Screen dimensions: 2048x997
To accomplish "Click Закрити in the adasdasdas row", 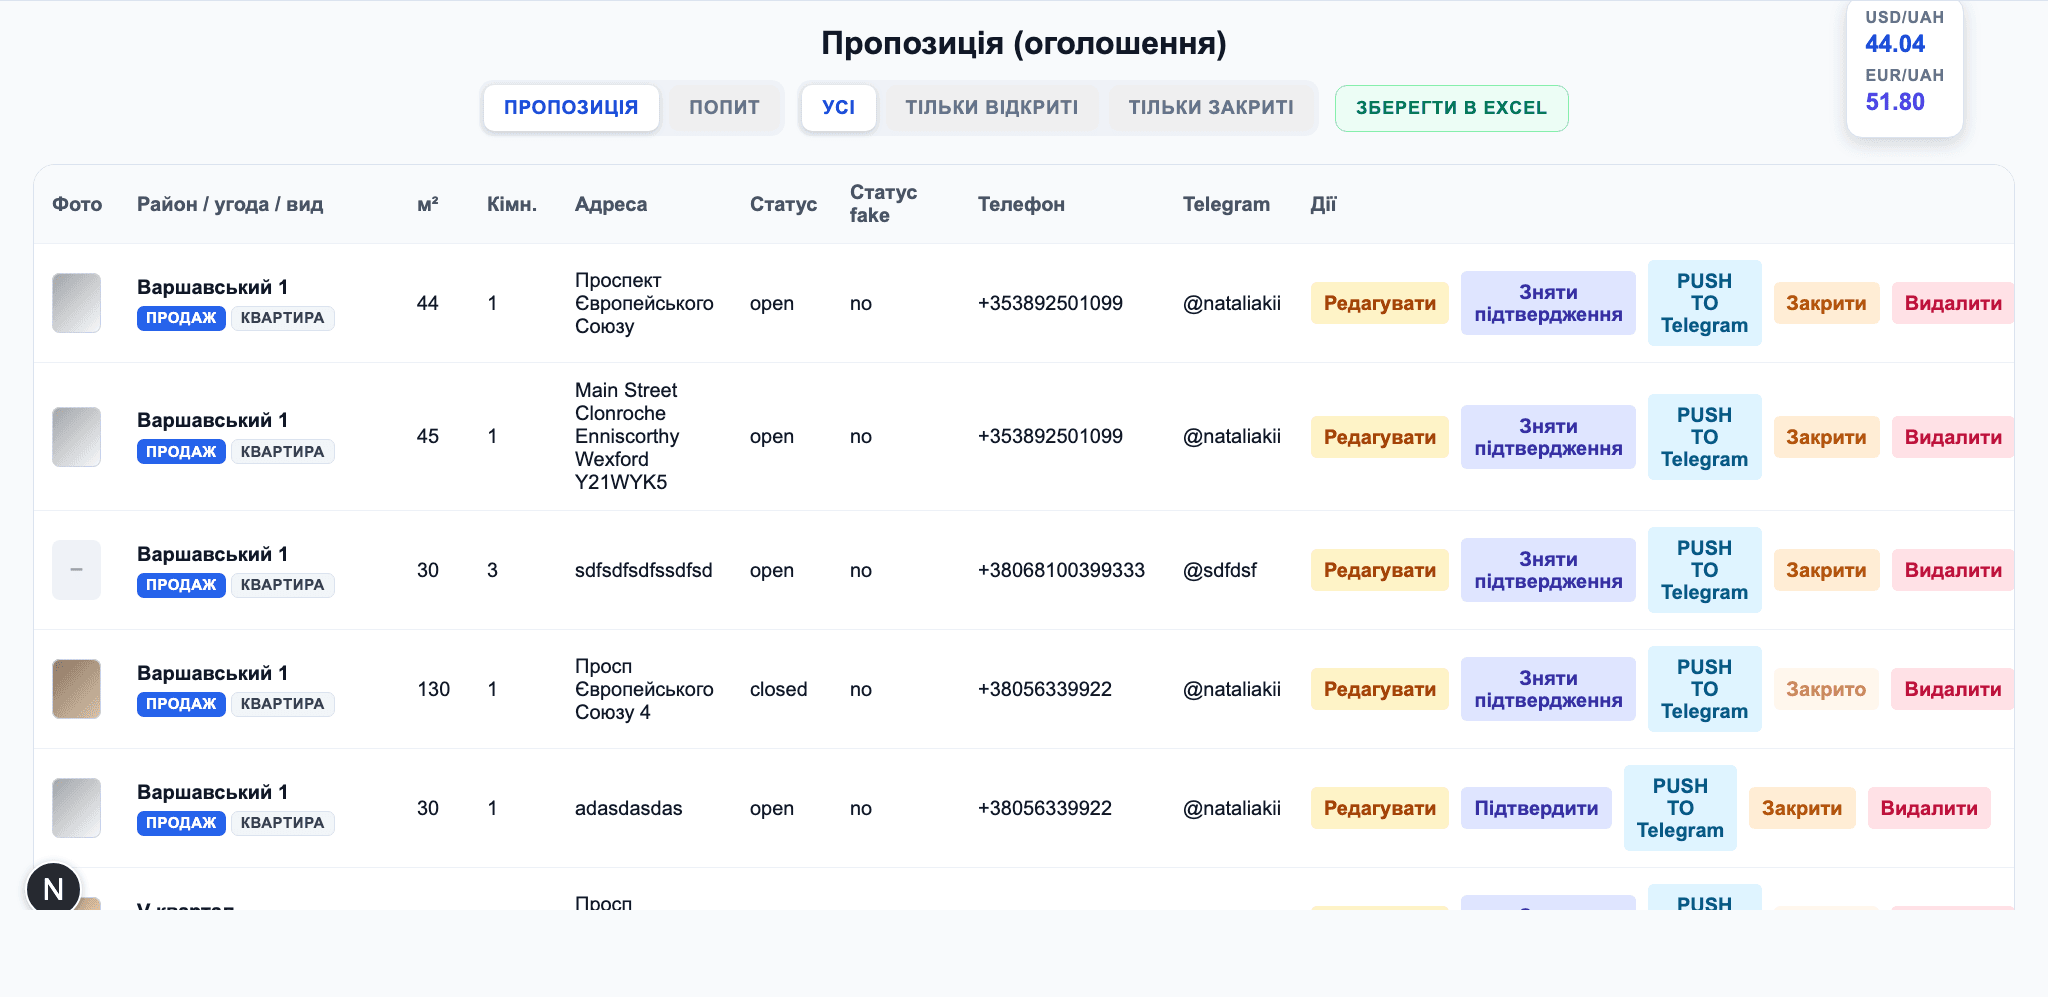I will click(x=1802, y=808).
